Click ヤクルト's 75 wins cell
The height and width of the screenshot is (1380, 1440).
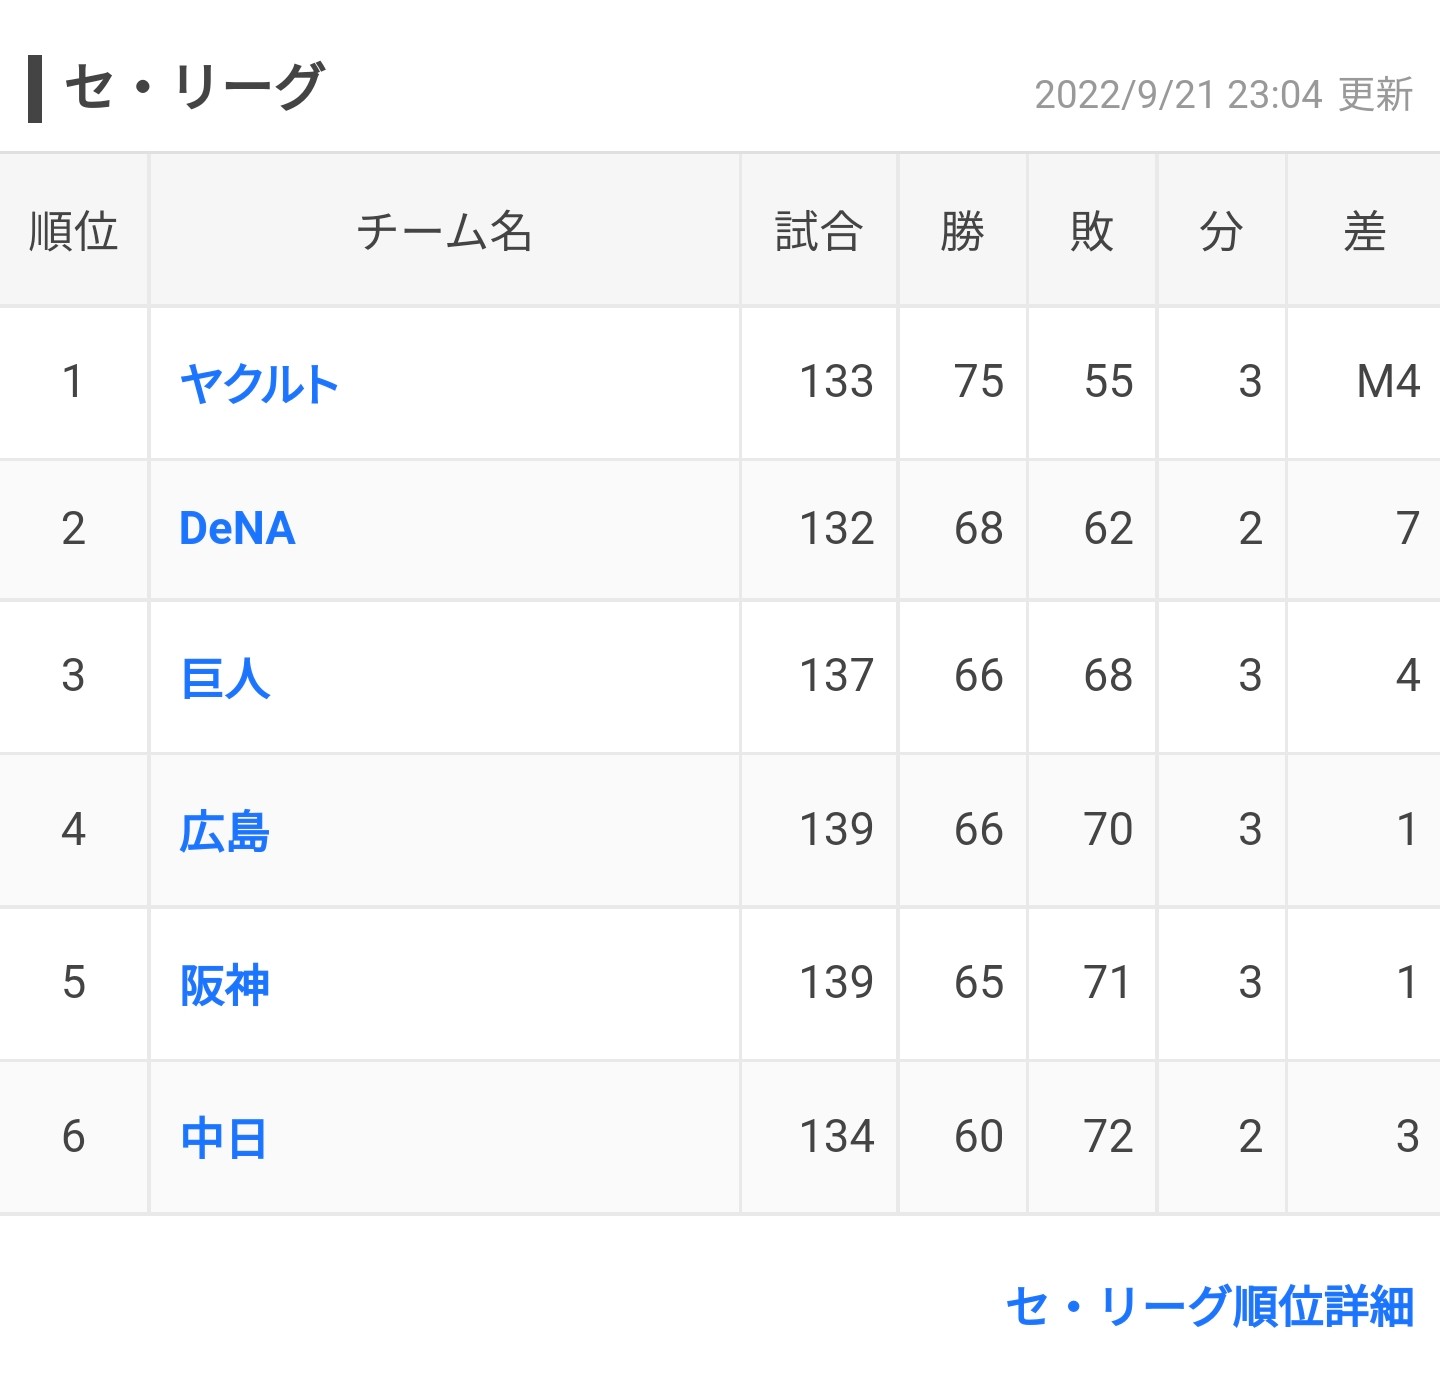[978, 382]
